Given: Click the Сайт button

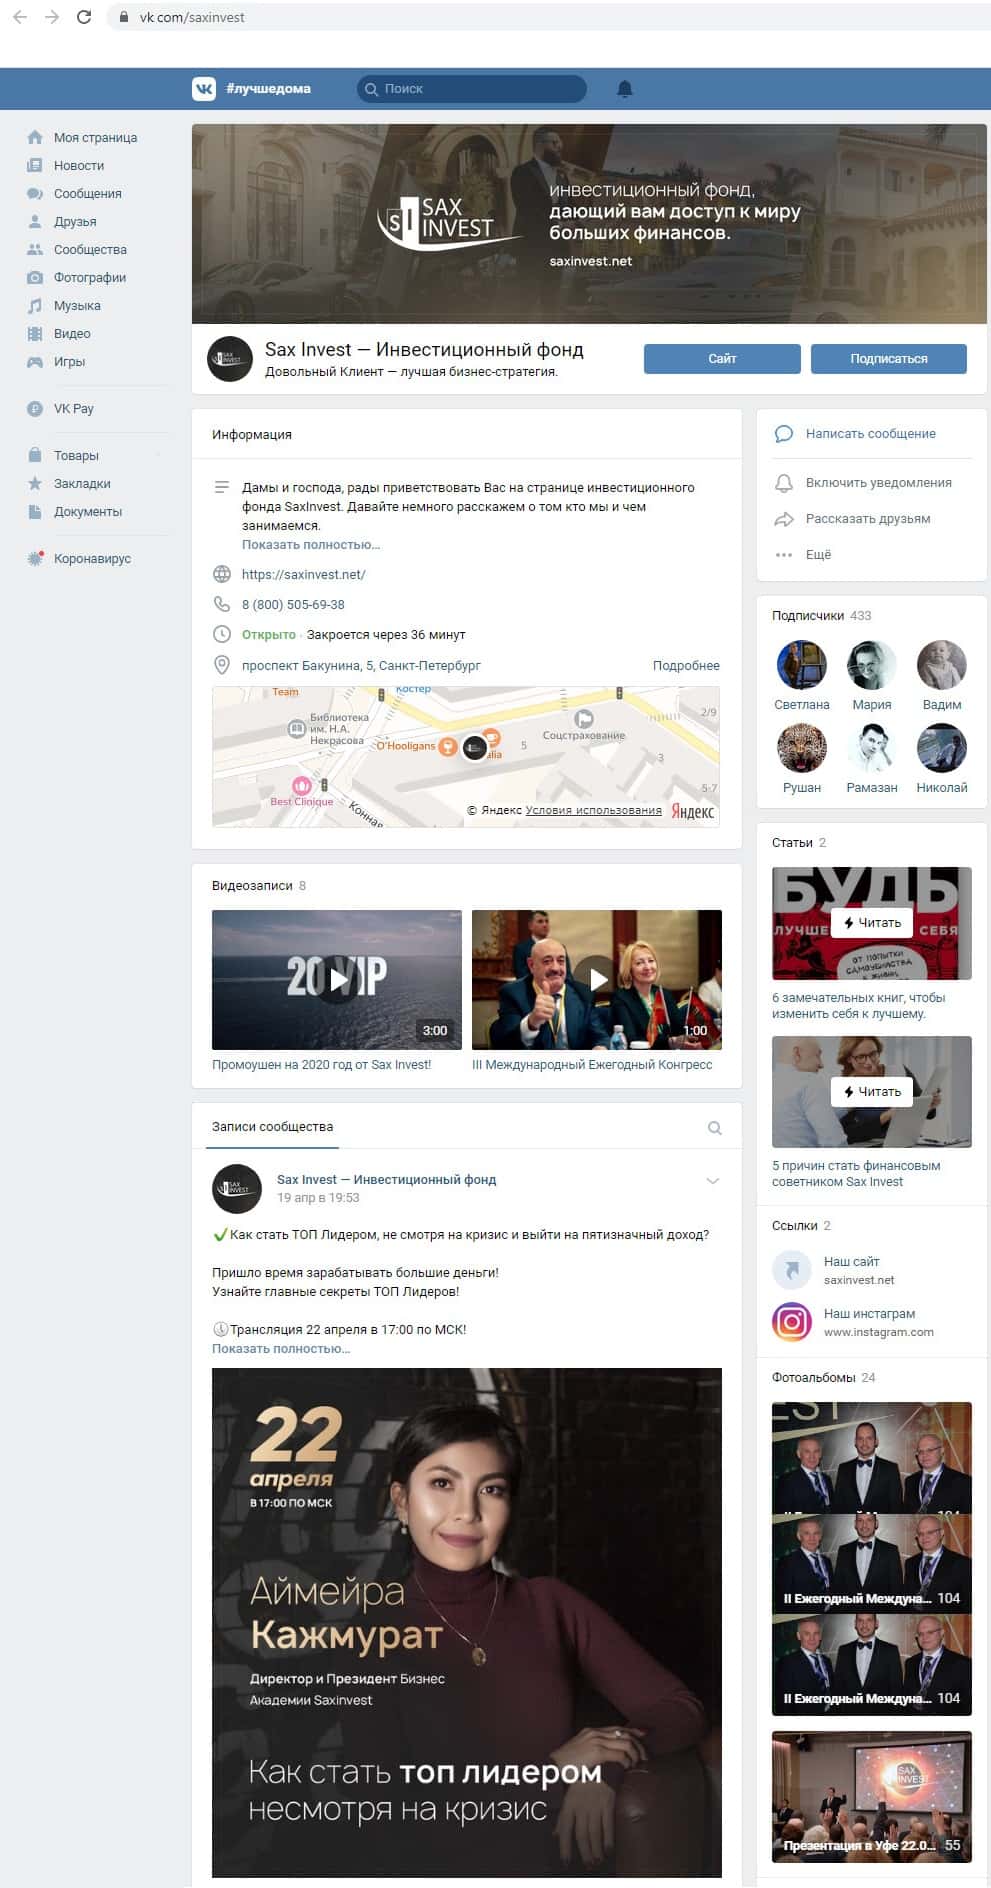Looking at the screenshot, I should point(722,359).
